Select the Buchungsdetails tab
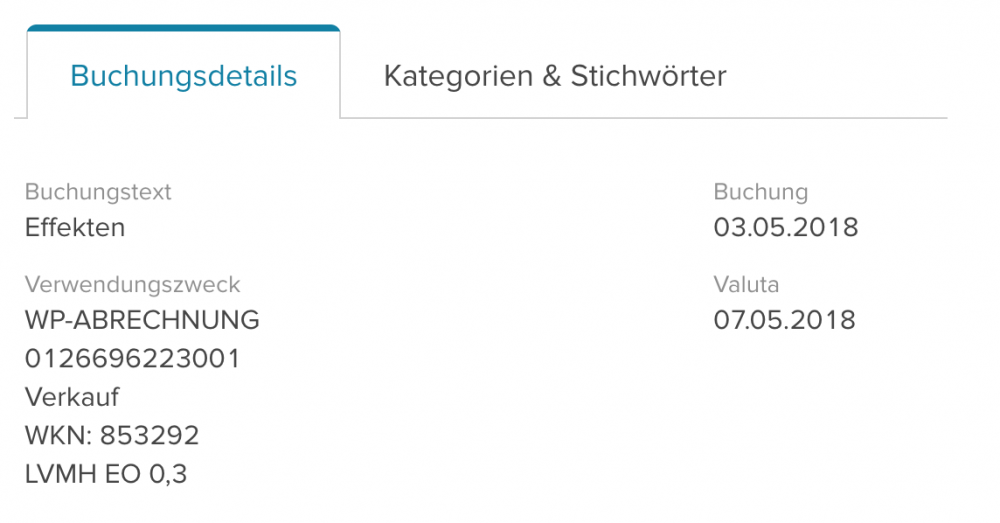Viewport: 1000px width, 523px height. tap(184, 76)
